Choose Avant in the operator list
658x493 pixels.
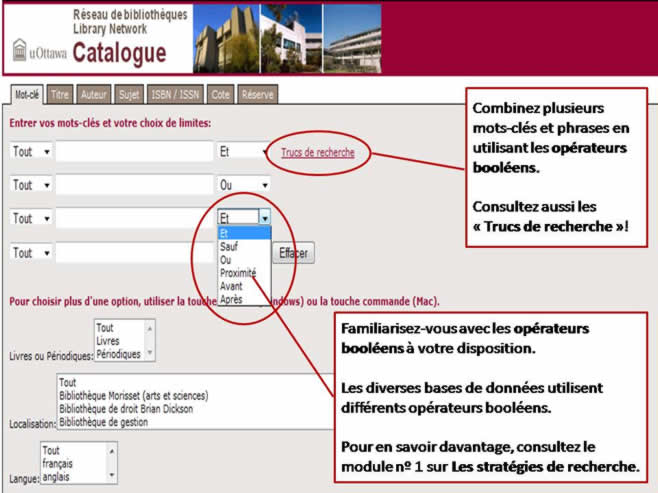pos(244,286)
